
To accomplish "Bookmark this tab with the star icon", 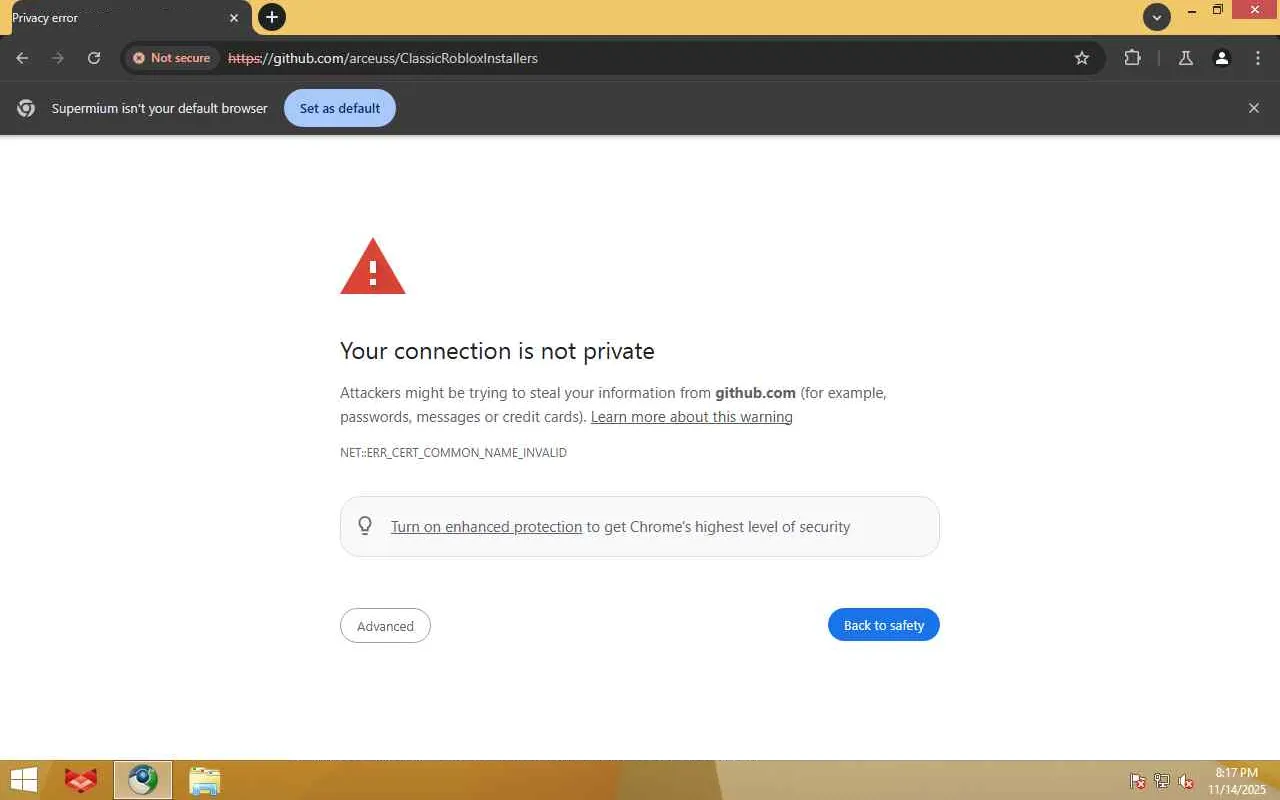I will (x=1082, y=58).
